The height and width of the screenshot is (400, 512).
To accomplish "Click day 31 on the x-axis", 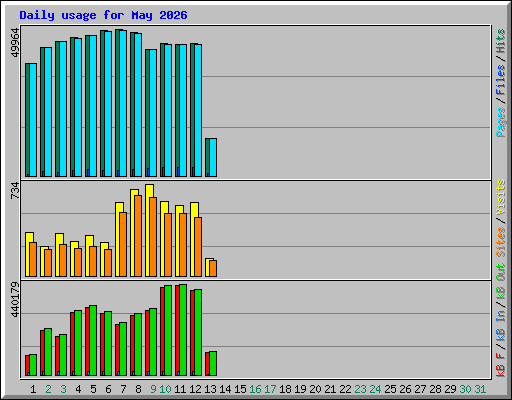I will pyautogui.click(x=480, y=389).
